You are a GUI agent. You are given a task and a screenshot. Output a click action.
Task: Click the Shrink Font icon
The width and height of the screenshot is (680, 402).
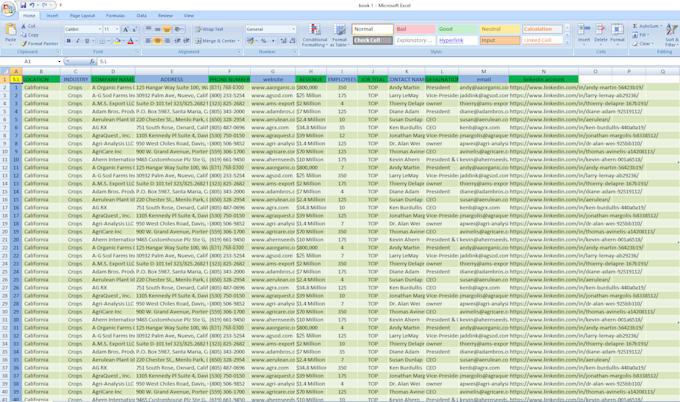click(134, 29)
